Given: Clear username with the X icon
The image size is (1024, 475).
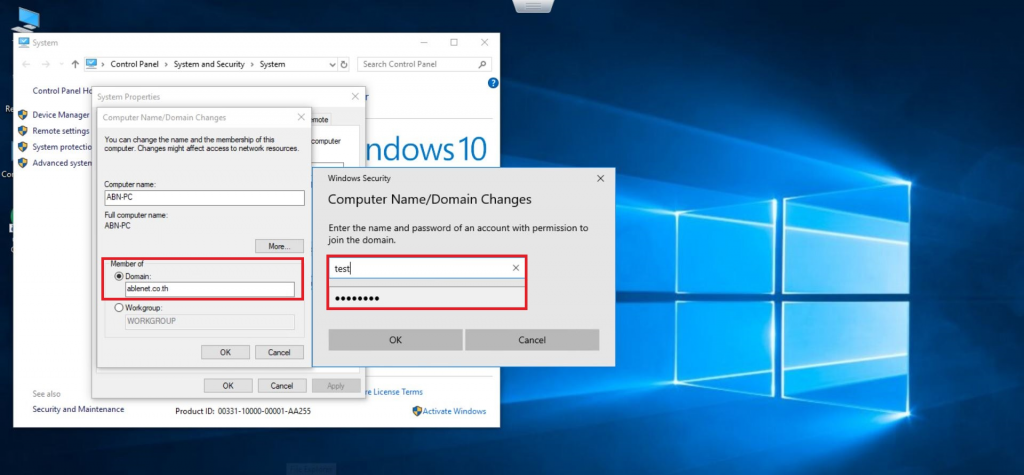Looking at the screenshot, I should tap(516, 268).
